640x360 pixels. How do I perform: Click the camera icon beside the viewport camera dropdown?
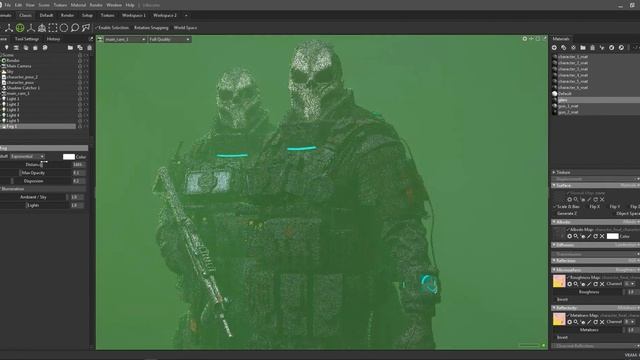tap(100, 39)
